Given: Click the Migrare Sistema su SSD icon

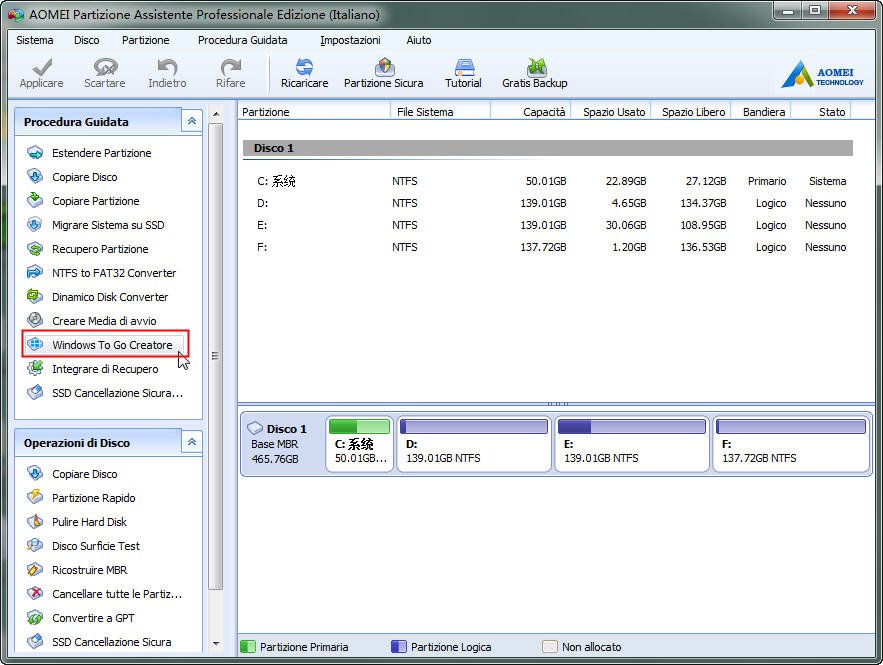Looking at the screenshot, I should 35,225.
